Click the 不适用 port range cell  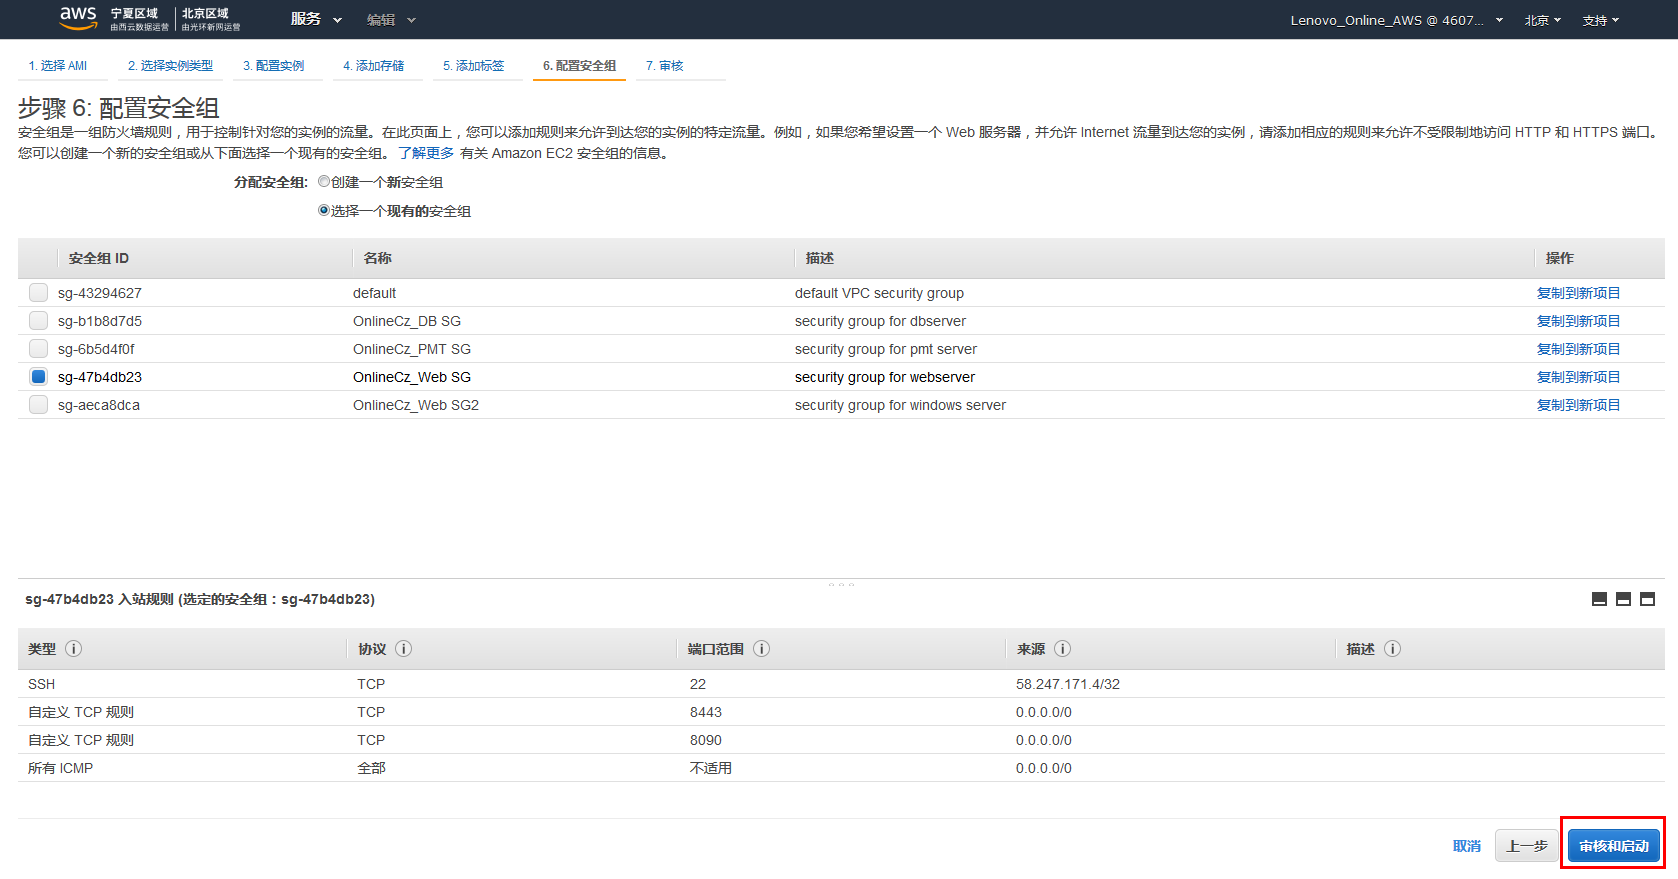711,768
